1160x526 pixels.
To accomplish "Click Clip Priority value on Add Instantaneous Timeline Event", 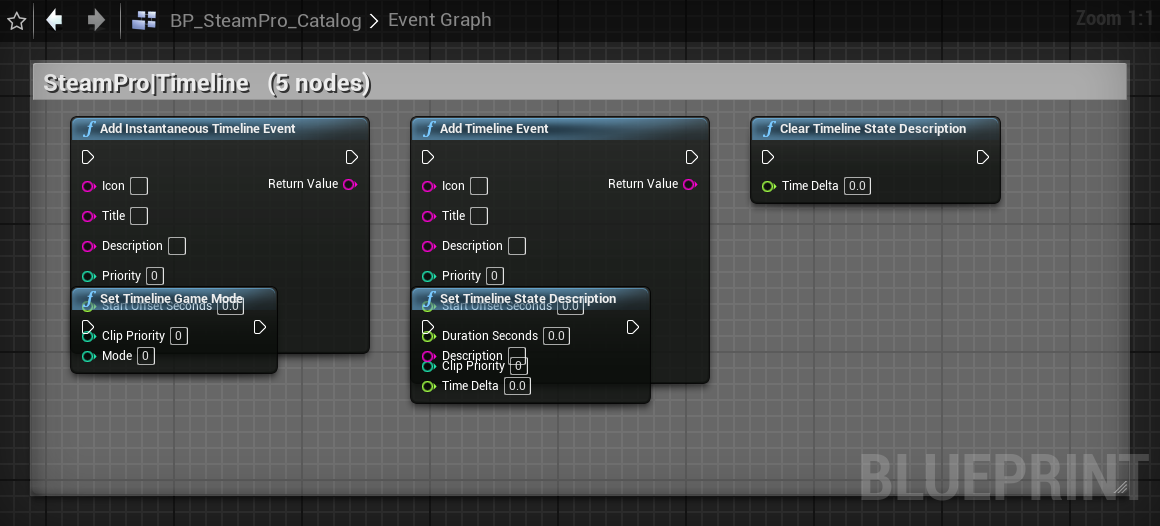I will pos(179,336).
